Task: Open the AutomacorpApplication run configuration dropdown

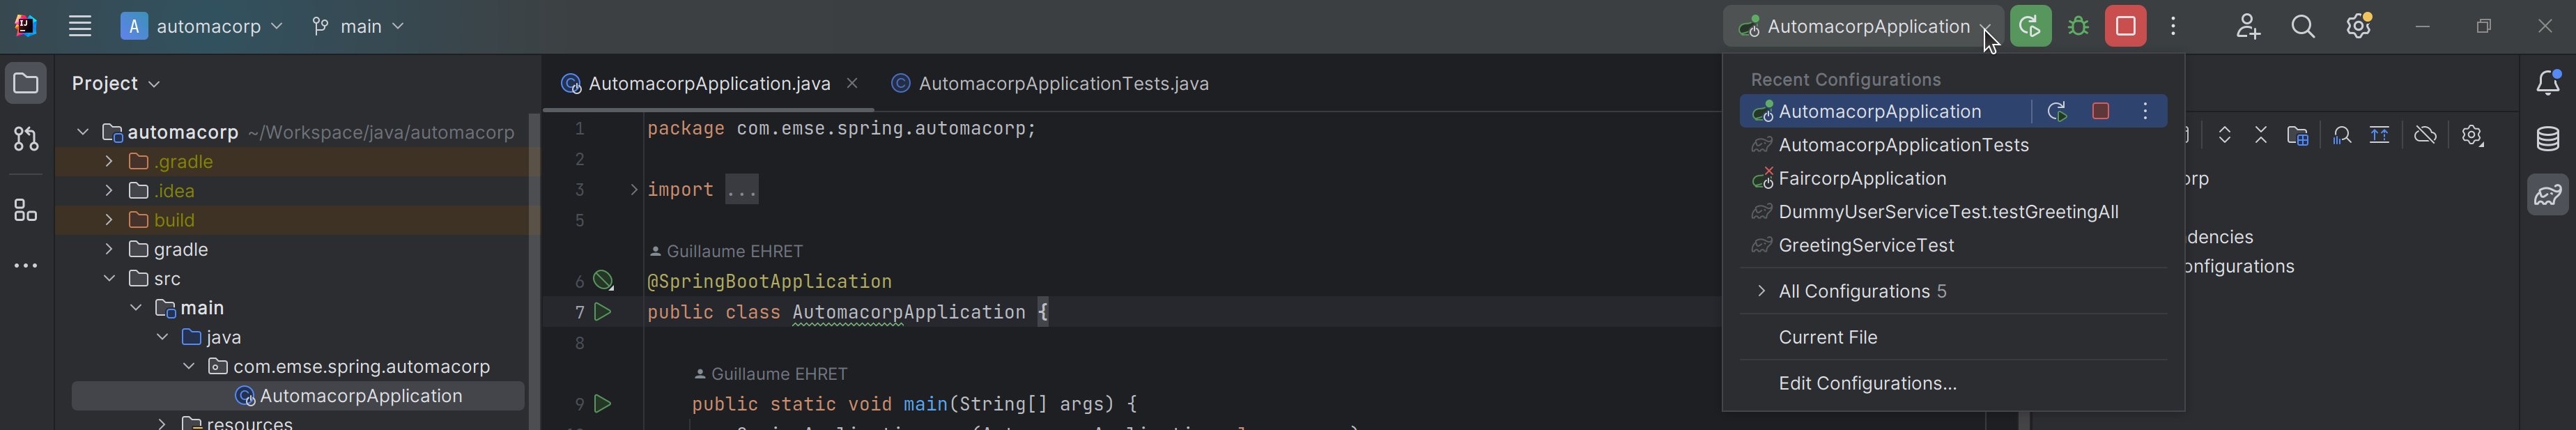Action: (1863, 27)
